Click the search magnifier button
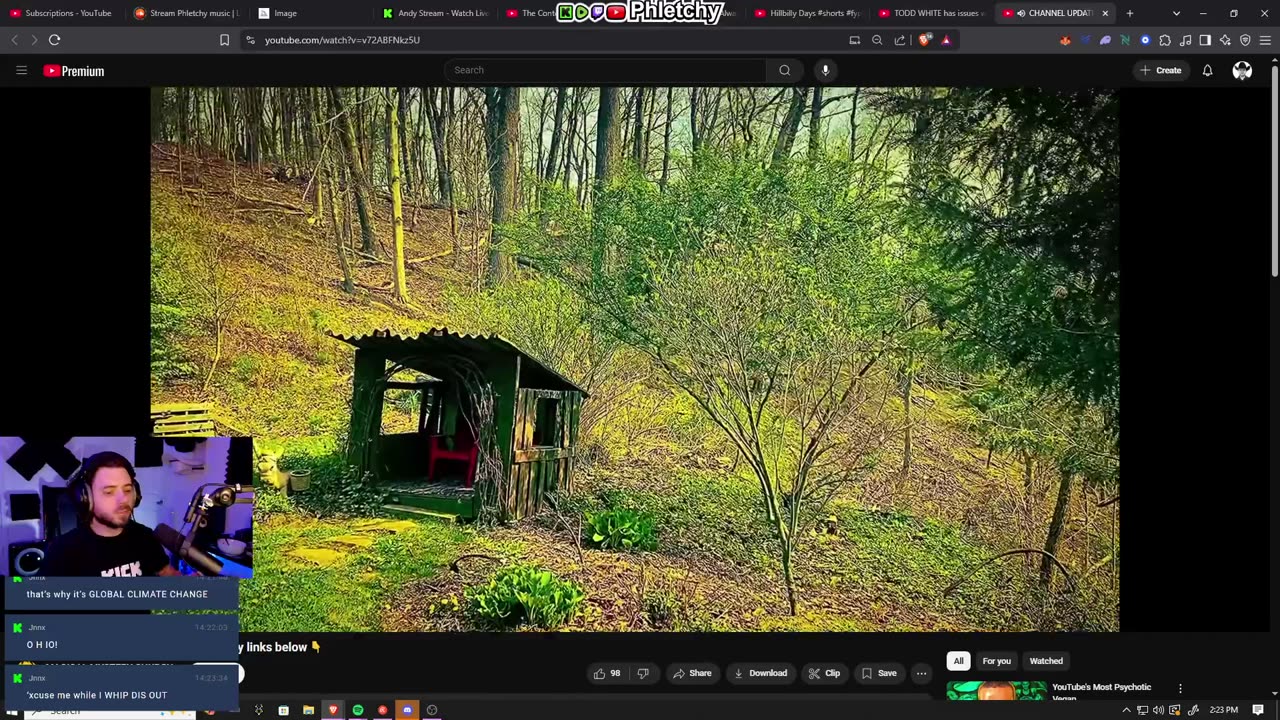This screenshot has width=1280, height=720. (x=784, y=70)
